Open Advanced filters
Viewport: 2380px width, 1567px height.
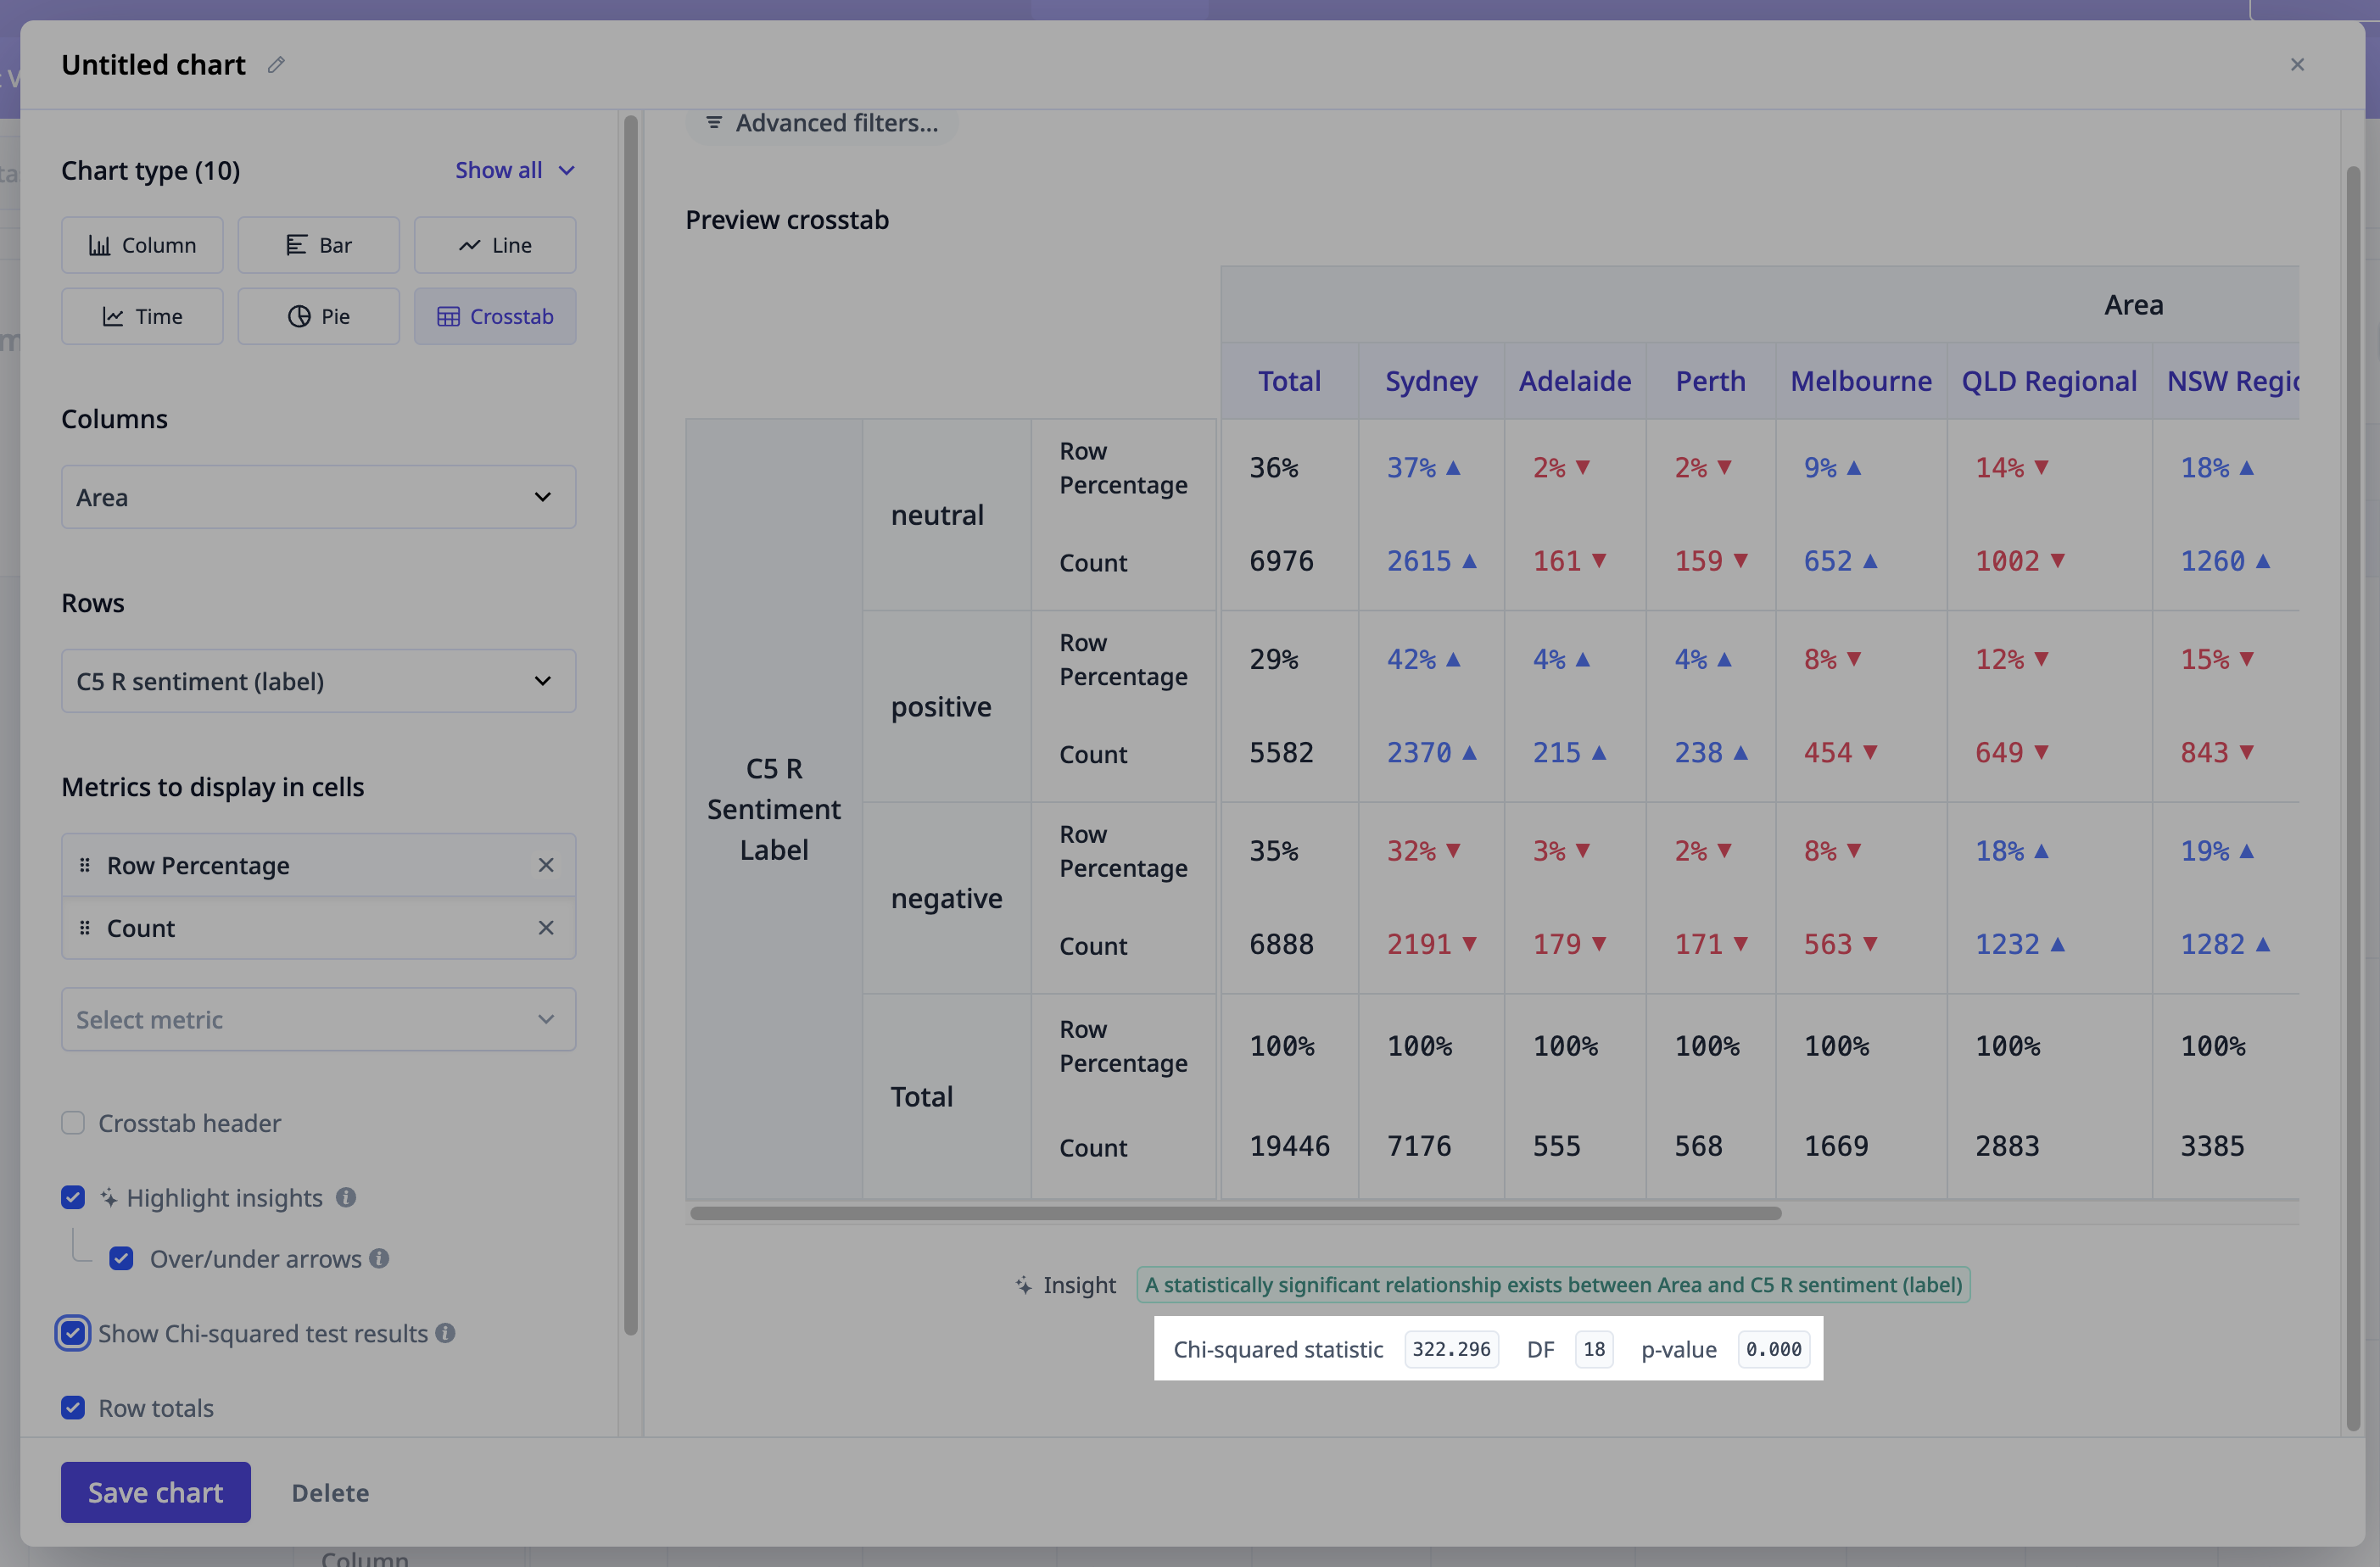coord(821,123)
